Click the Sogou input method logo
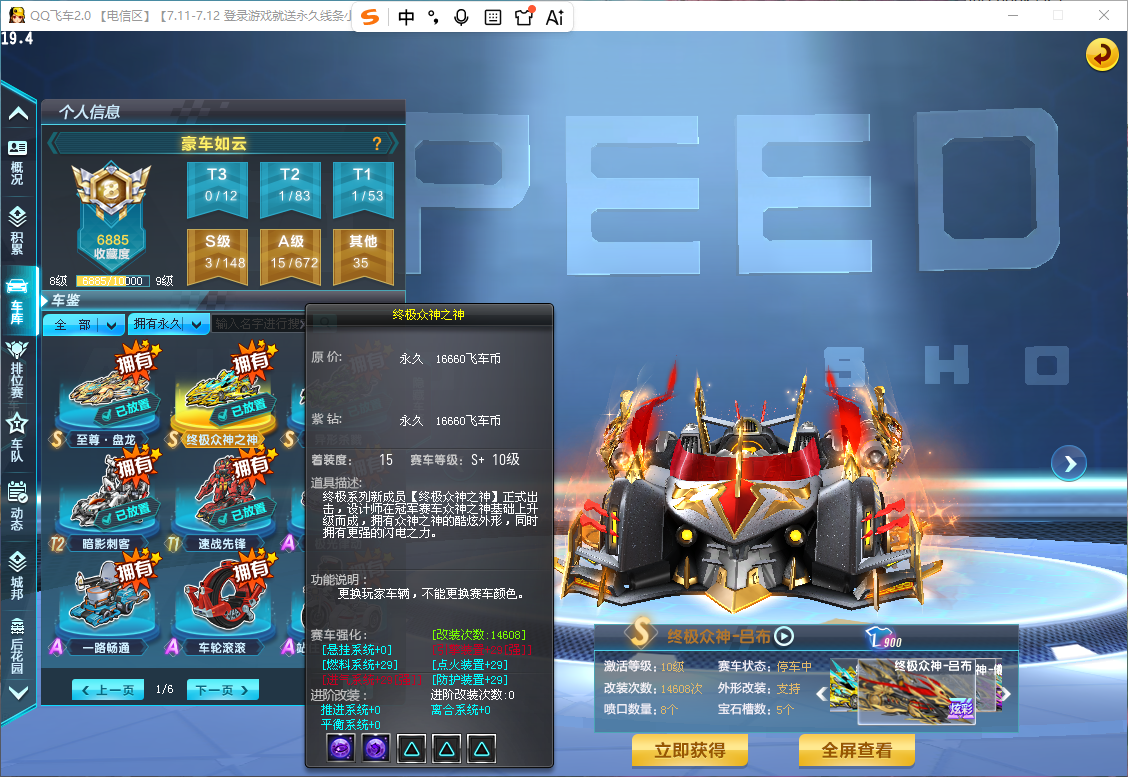Screen dimensions: 1128x777 tap(370, 17)
